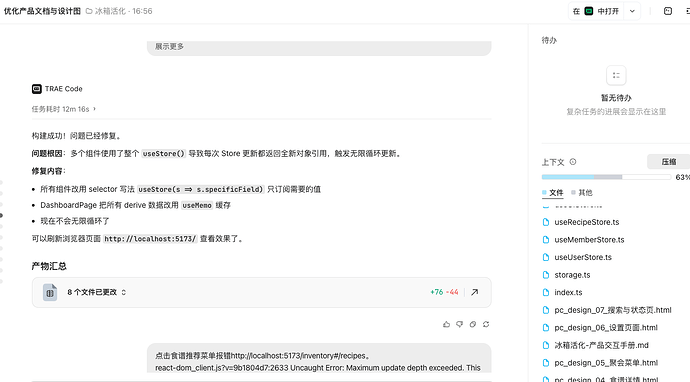The image size is (690, 382).
Task: Click the file icon of 冰箱活化-产品交互手册.md
Action: tap(546, 345)
